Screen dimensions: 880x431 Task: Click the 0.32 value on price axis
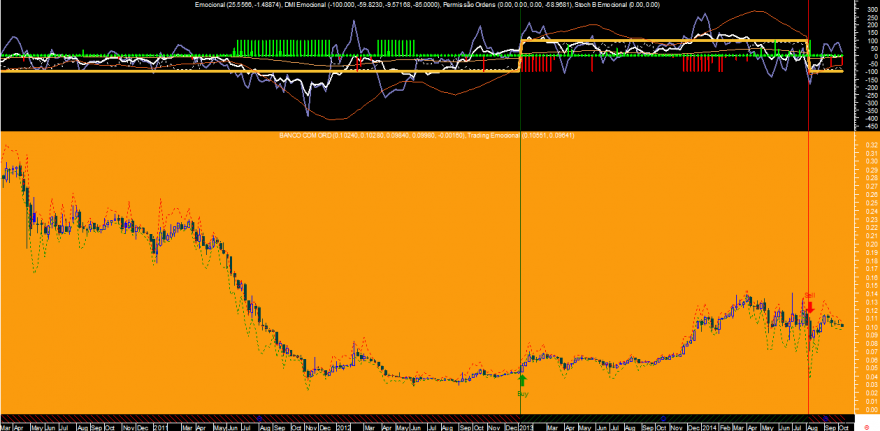coord(871,145)
